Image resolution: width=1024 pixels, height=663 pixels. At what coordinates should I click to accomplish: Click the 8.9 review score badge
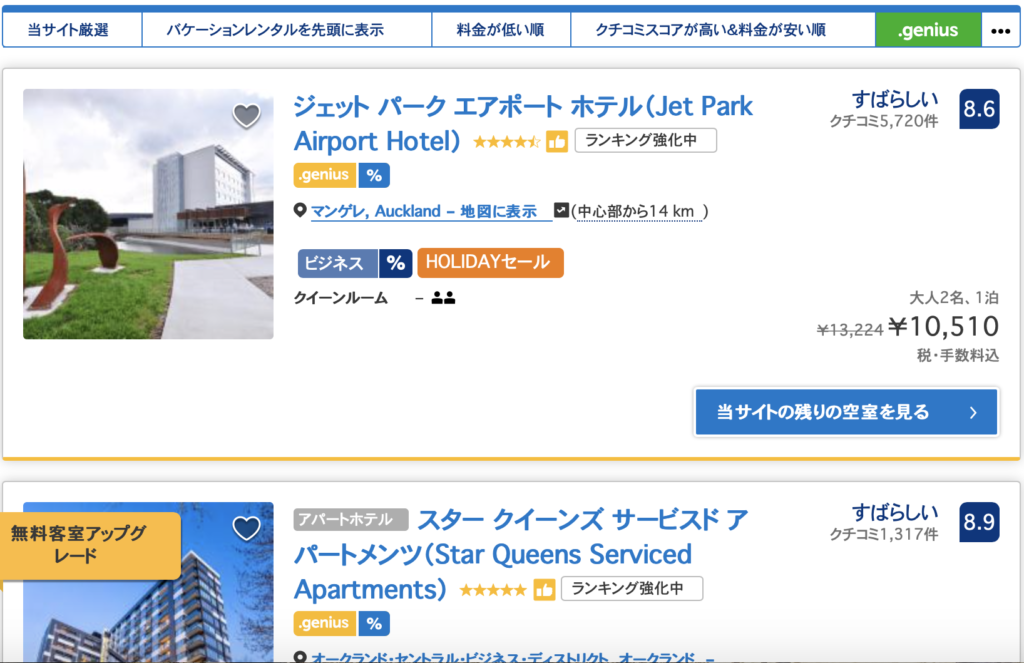point(979,522)
